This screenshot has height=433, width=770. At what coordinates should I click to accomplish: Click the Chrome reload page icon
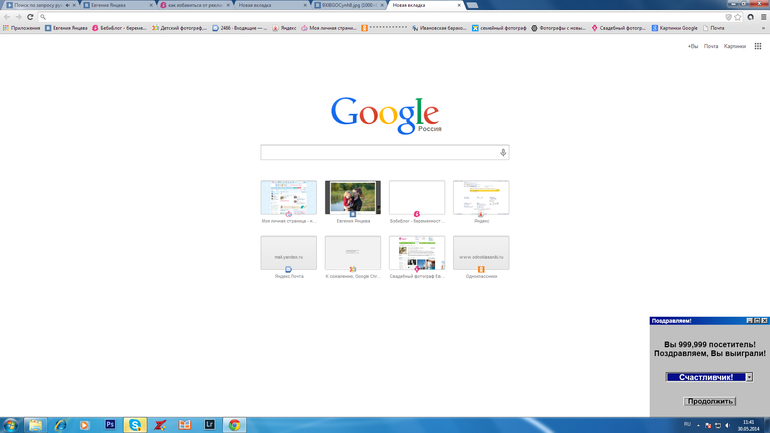(30, 17)
